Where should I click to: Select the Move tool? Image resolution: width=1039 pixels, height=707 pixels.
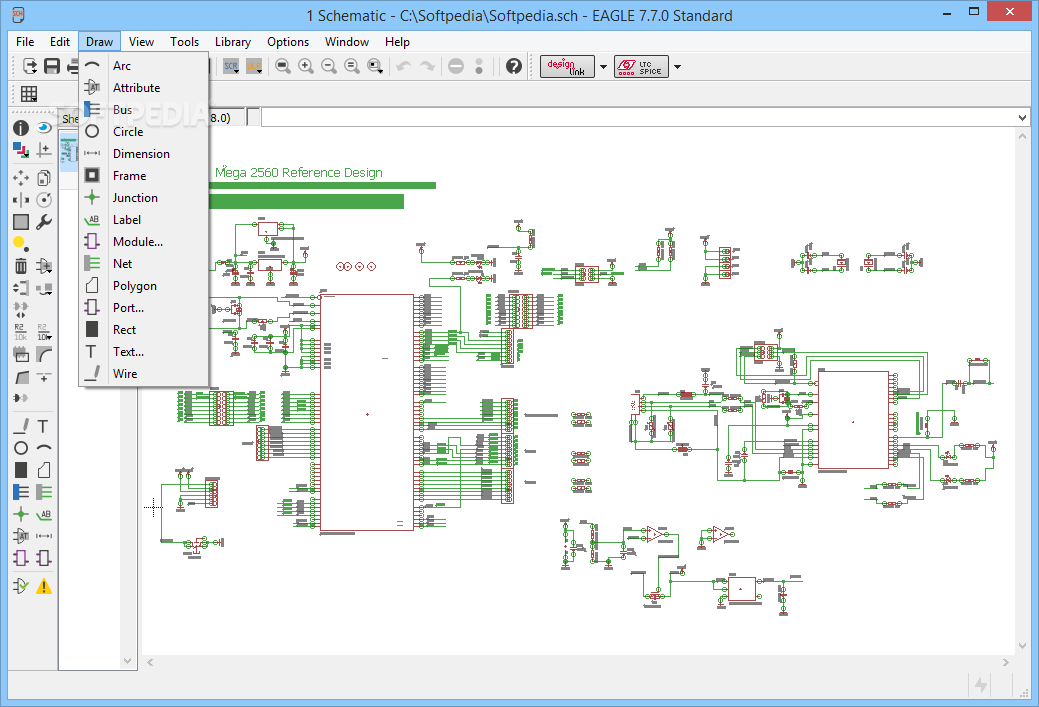point(21,178)
